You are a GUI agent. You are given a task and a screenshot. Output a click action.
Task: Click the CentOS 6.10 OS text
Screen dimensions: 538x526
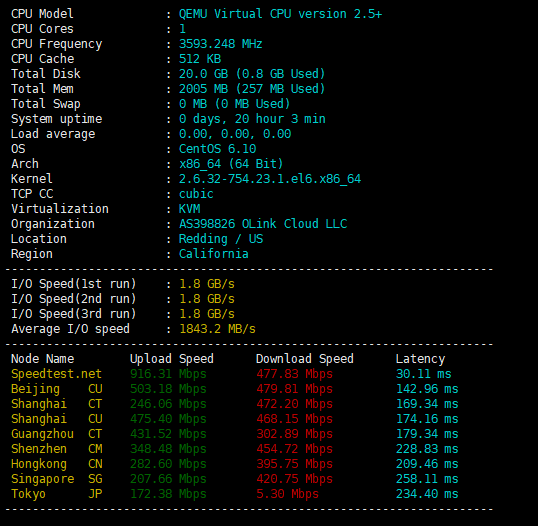click(218, 149)
